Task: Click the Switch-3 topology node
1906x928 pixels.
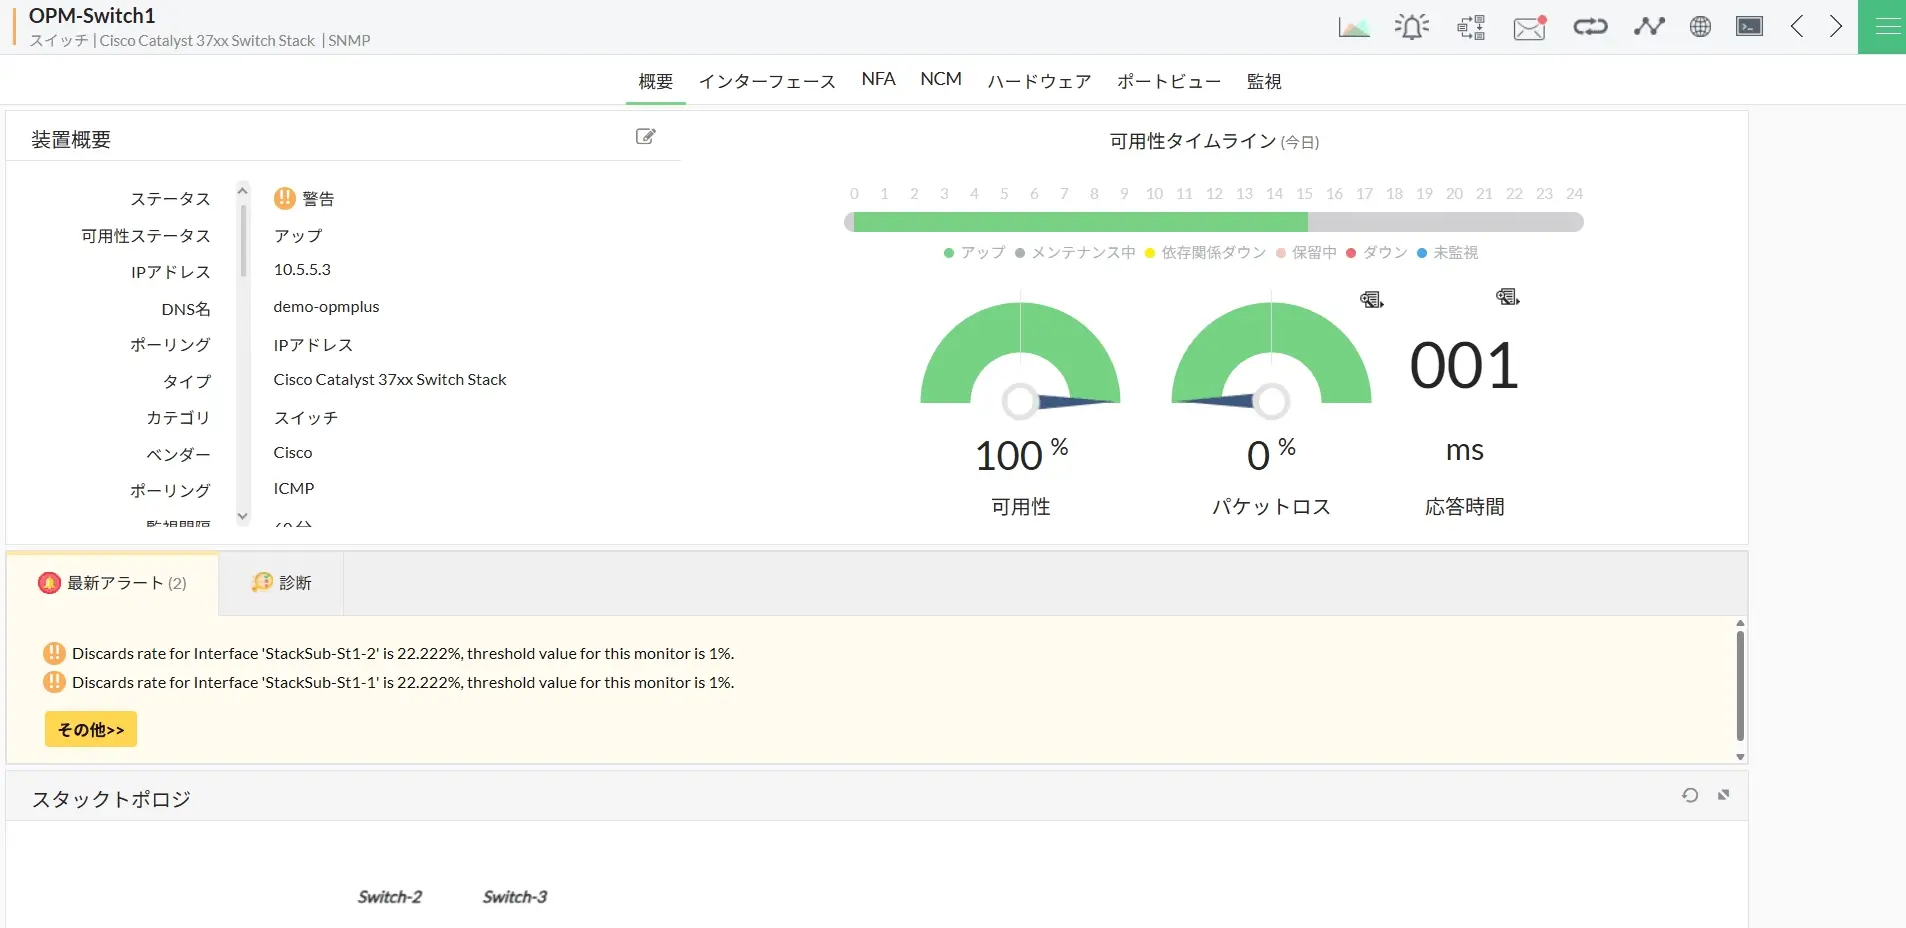Action: pyautogui.click(x=515, y=897)
